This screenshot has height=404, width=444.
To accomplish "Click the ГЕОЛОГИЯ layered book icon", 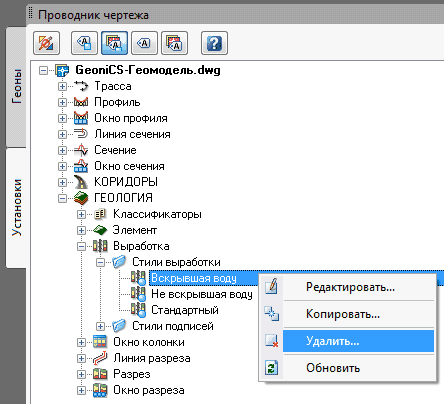I will click(x=81, y=198).
